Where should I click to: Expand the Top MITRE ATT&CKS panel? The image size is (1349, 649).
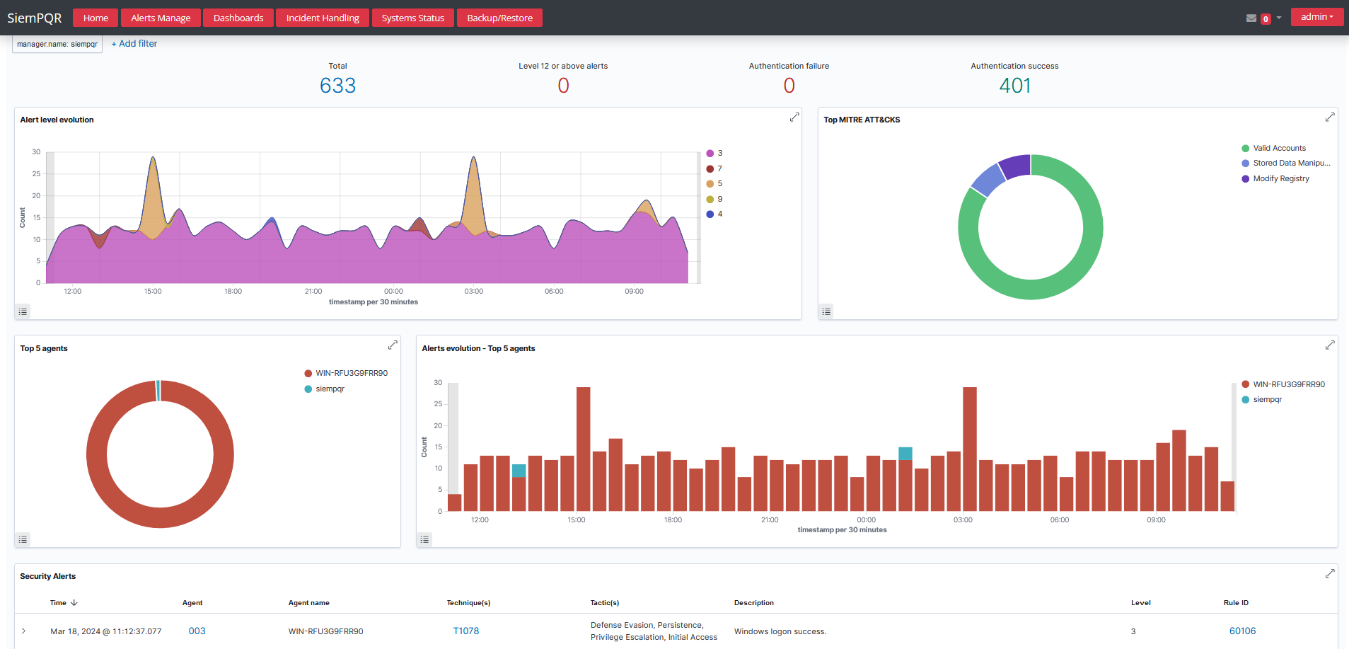click(x=1330, y=117)
